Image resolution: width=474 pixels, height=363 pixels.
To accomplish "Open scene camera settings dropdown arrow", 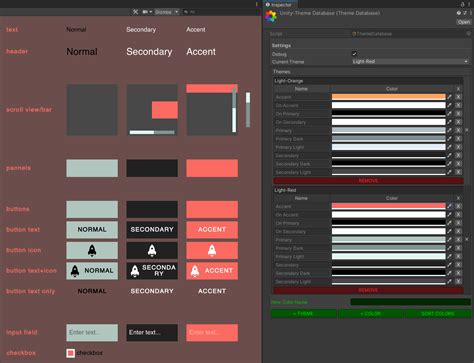I will pyautogui.click(x=151, y=12).
